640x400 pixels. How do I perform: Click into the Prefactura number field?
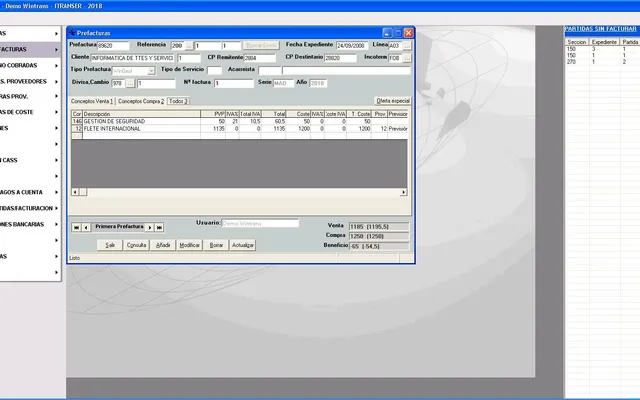113,46
